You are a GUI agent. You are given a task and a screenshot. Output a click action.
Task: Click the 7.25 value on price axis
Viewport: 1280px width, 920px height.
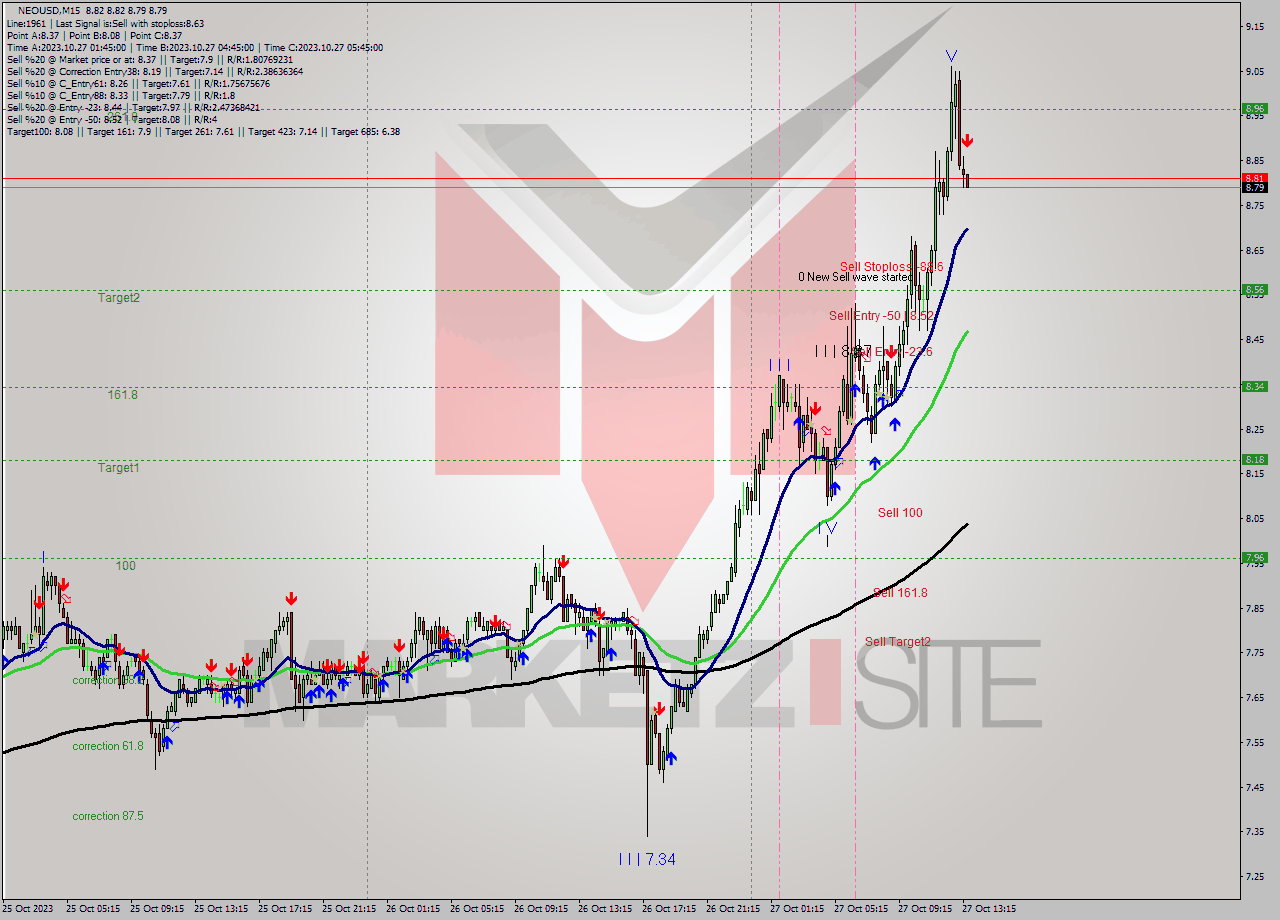pos(1254,877)
